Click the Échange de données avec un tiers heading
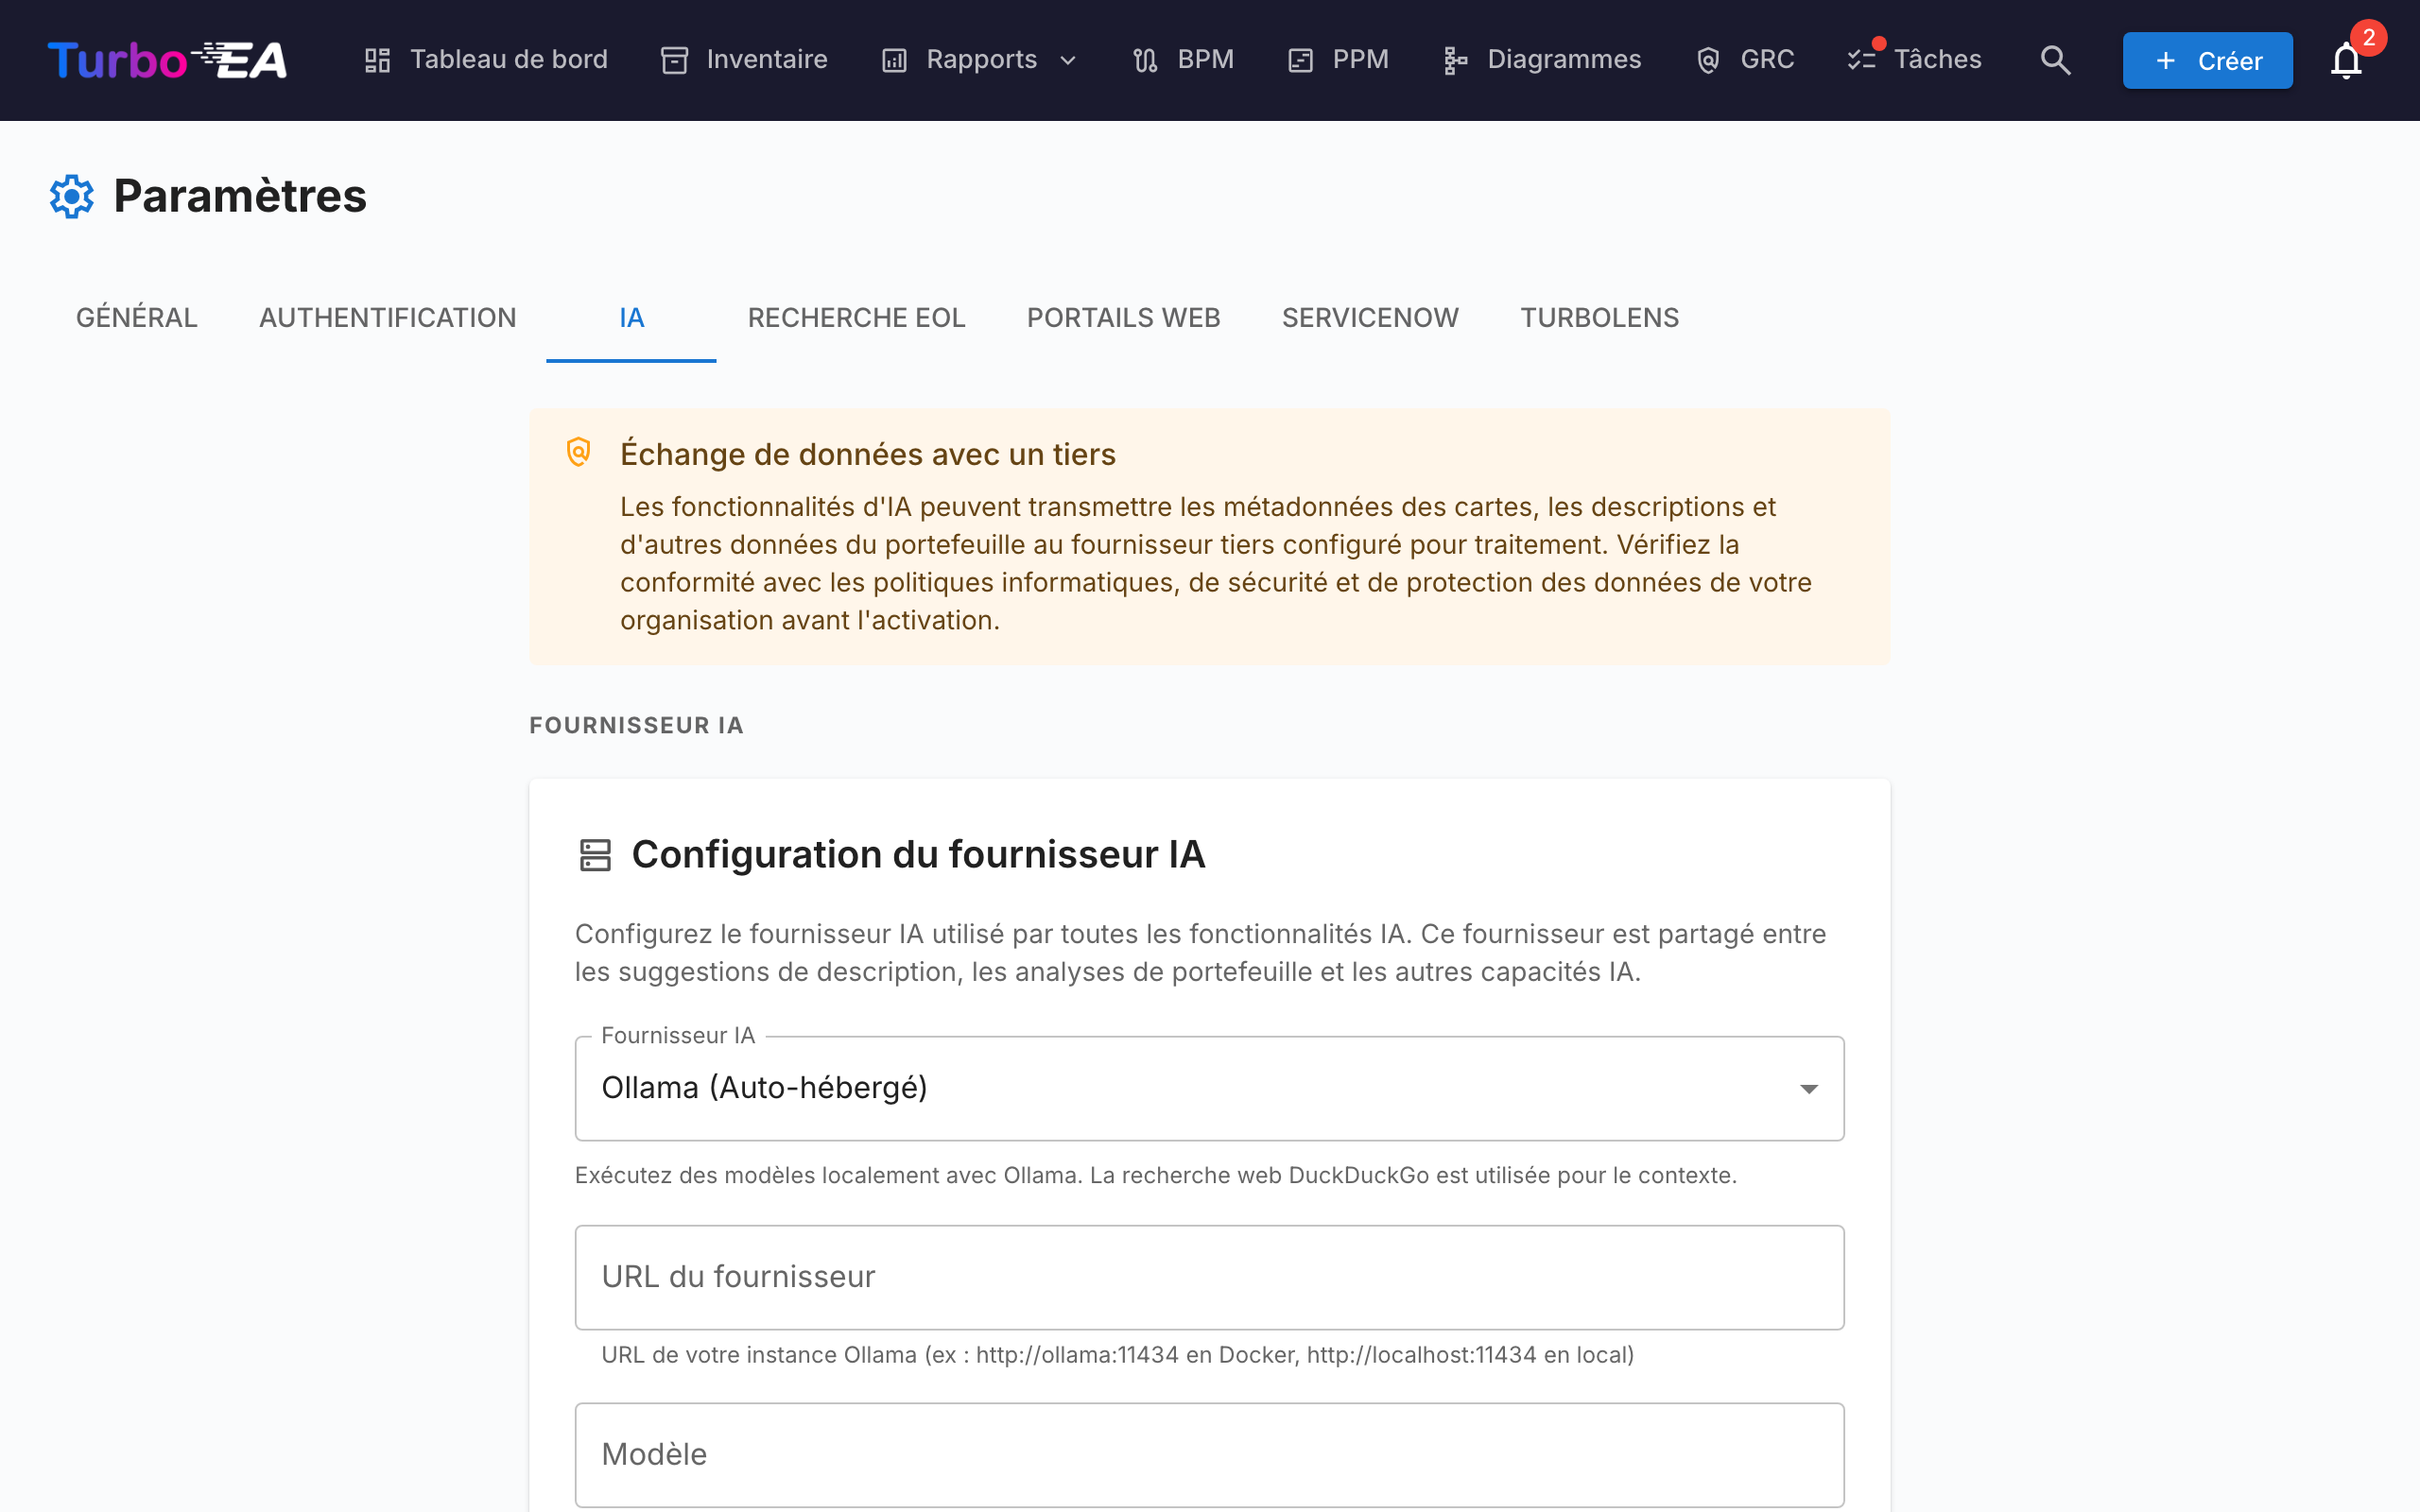The height and width of the screenshot is (1512, 2420). pyautogui.click(x=867, y=454)
